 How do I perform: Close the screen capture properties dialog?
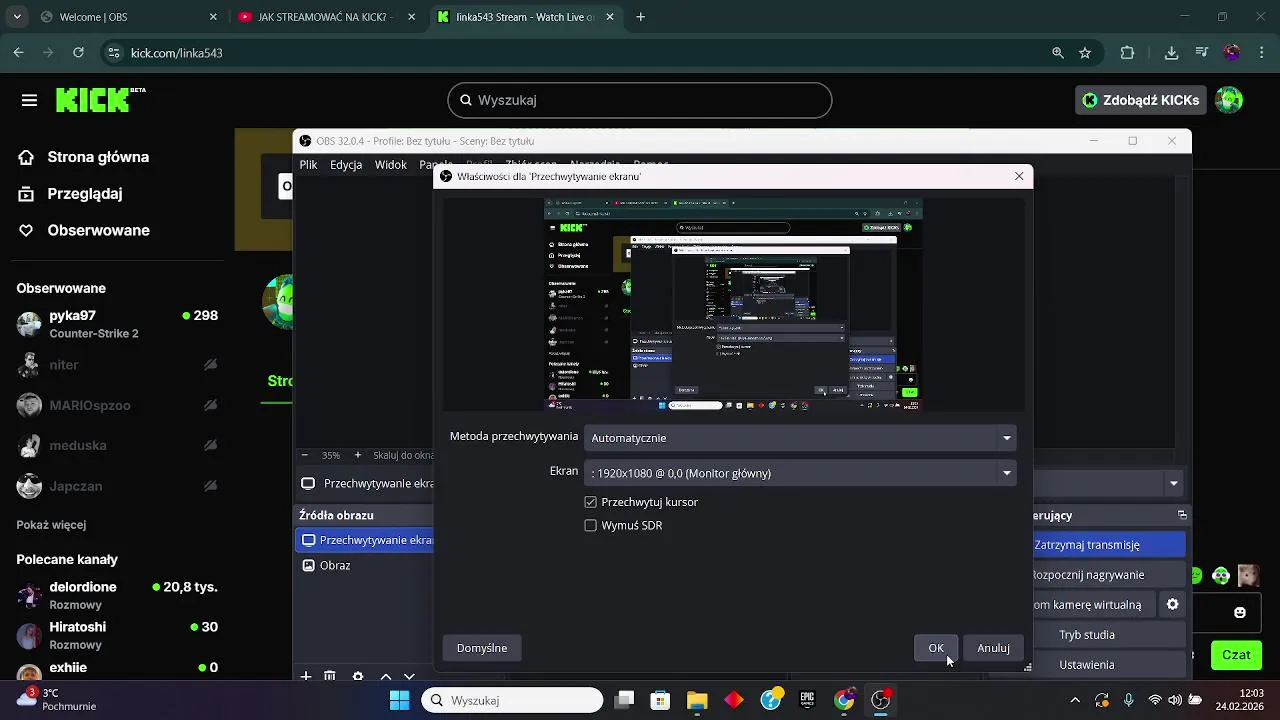[1019, 176]
